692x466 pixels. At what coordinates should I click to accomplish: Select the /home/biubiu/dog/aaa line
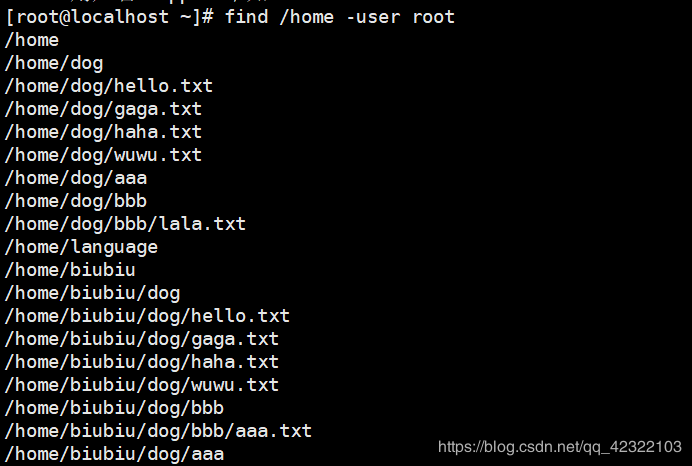click(114, 454)
